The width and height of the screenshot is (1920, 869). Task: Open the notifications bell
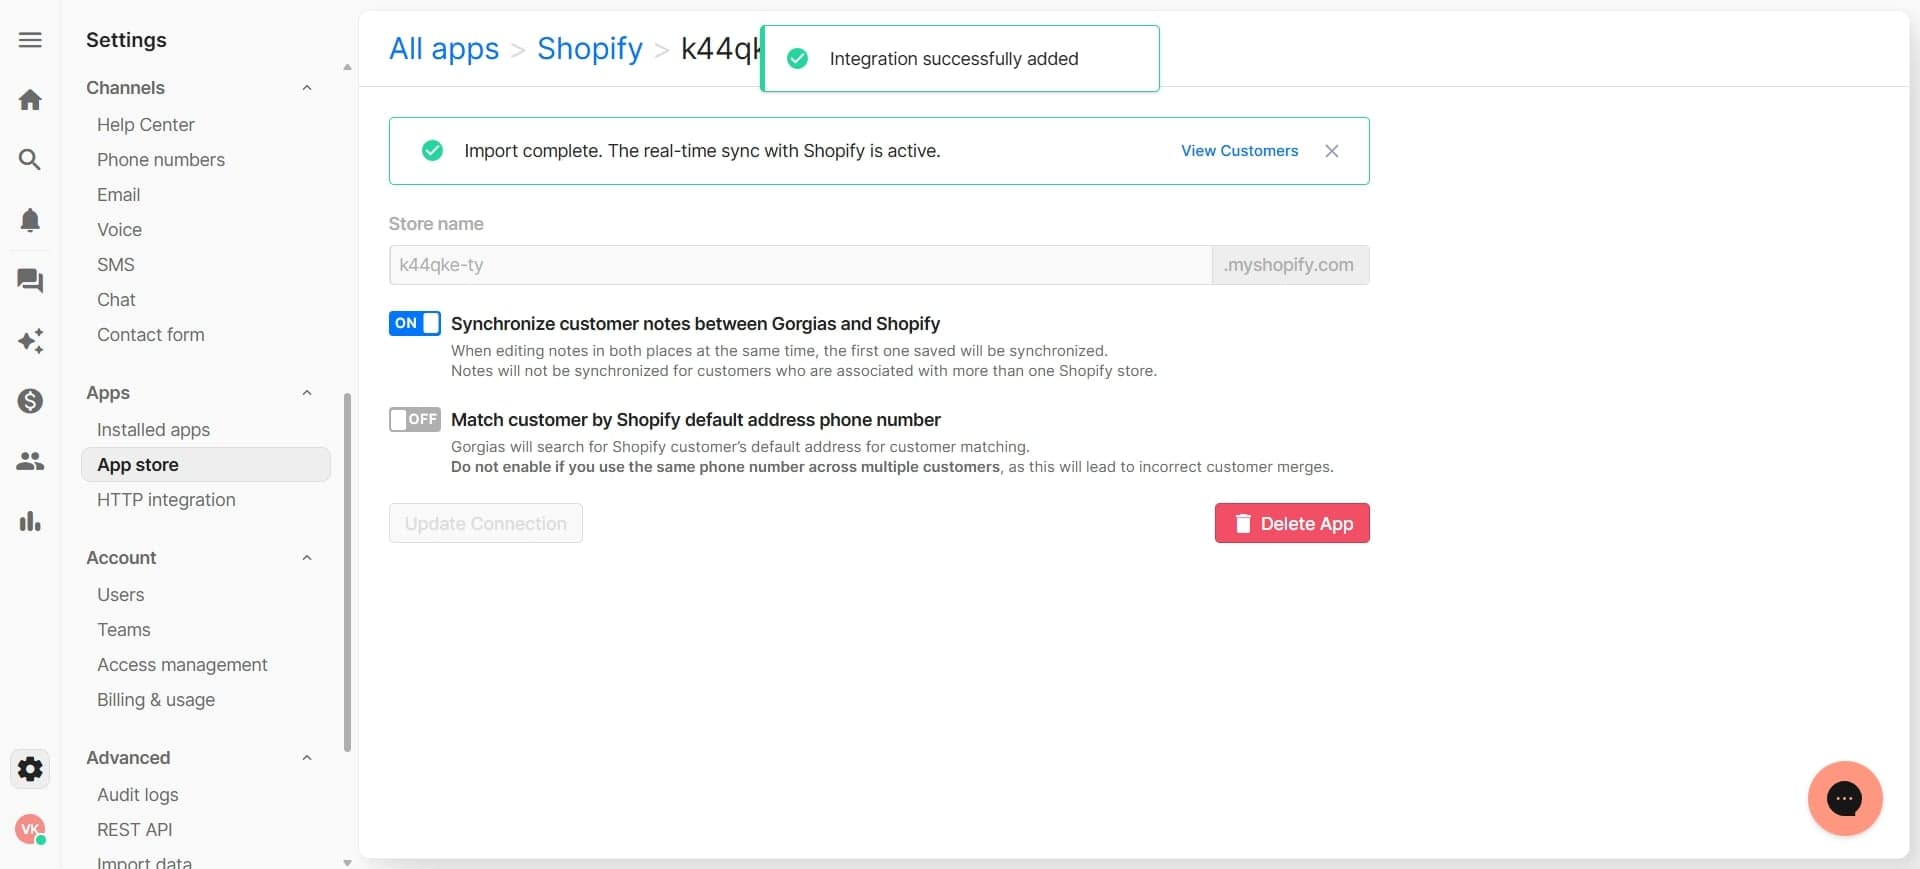tap(30, 220)
